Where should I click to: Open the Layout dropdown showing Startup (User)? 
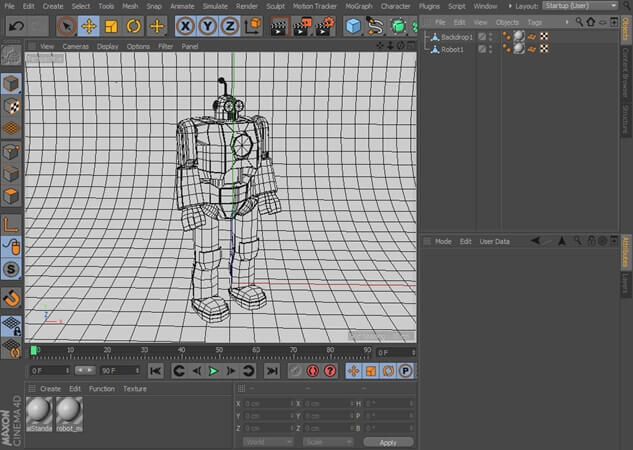click(x=580, y=6)
